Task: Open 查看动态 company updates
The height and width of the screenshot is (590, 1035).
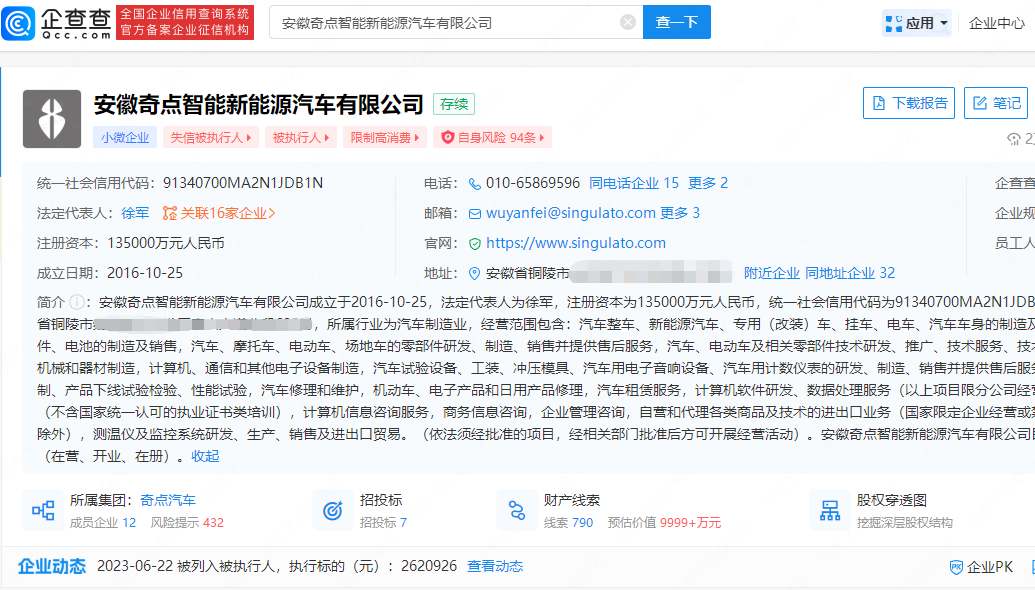Action: [495, 566]
